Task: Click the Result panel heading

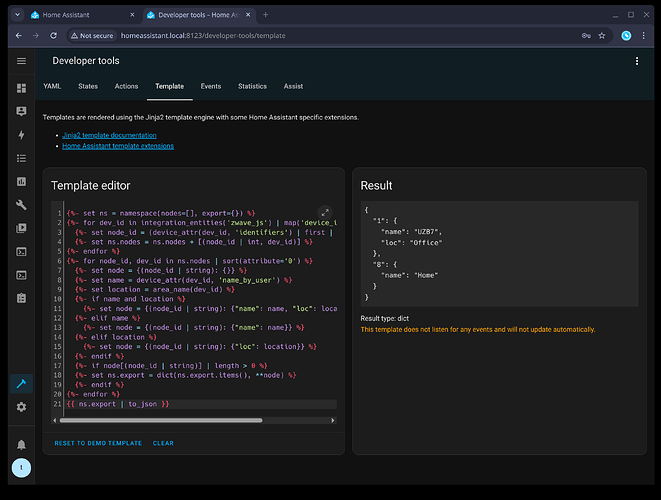Action: 376,185
